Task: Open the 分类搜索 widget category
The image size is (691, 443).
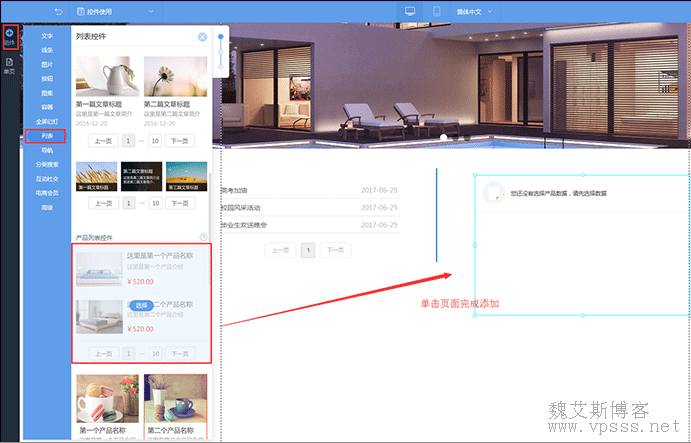Action: tap(47, 164)
